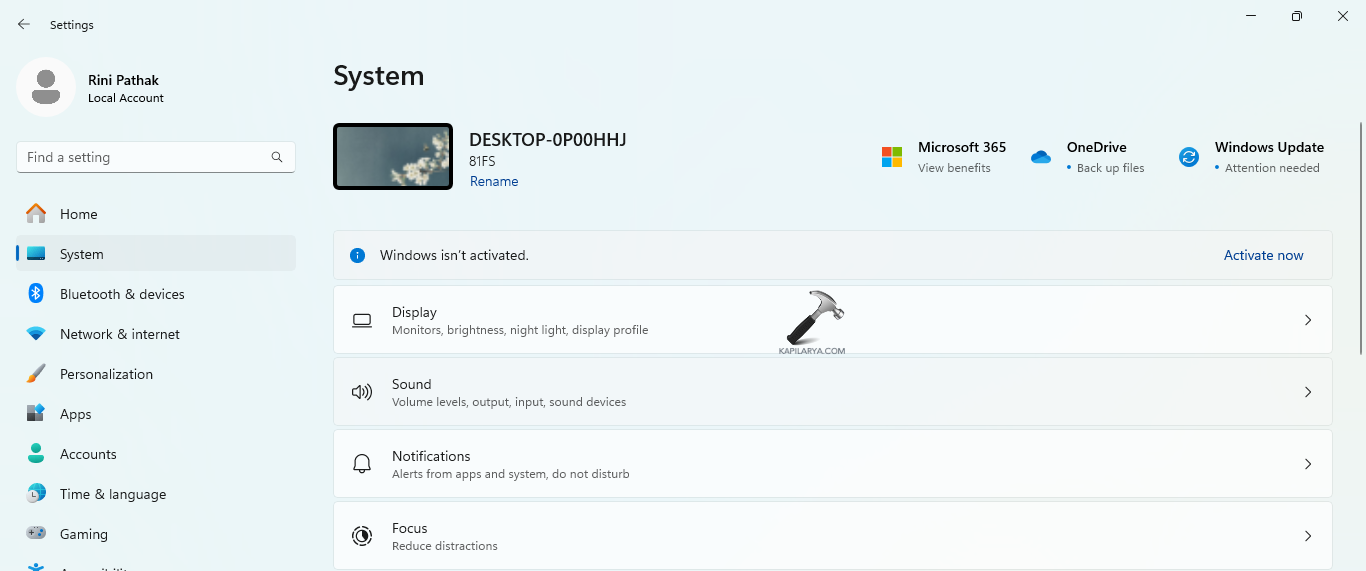This screenshot has width=1366, height=571.
Task: Open OneDrive cloud icon
Action: [1041, 157]
